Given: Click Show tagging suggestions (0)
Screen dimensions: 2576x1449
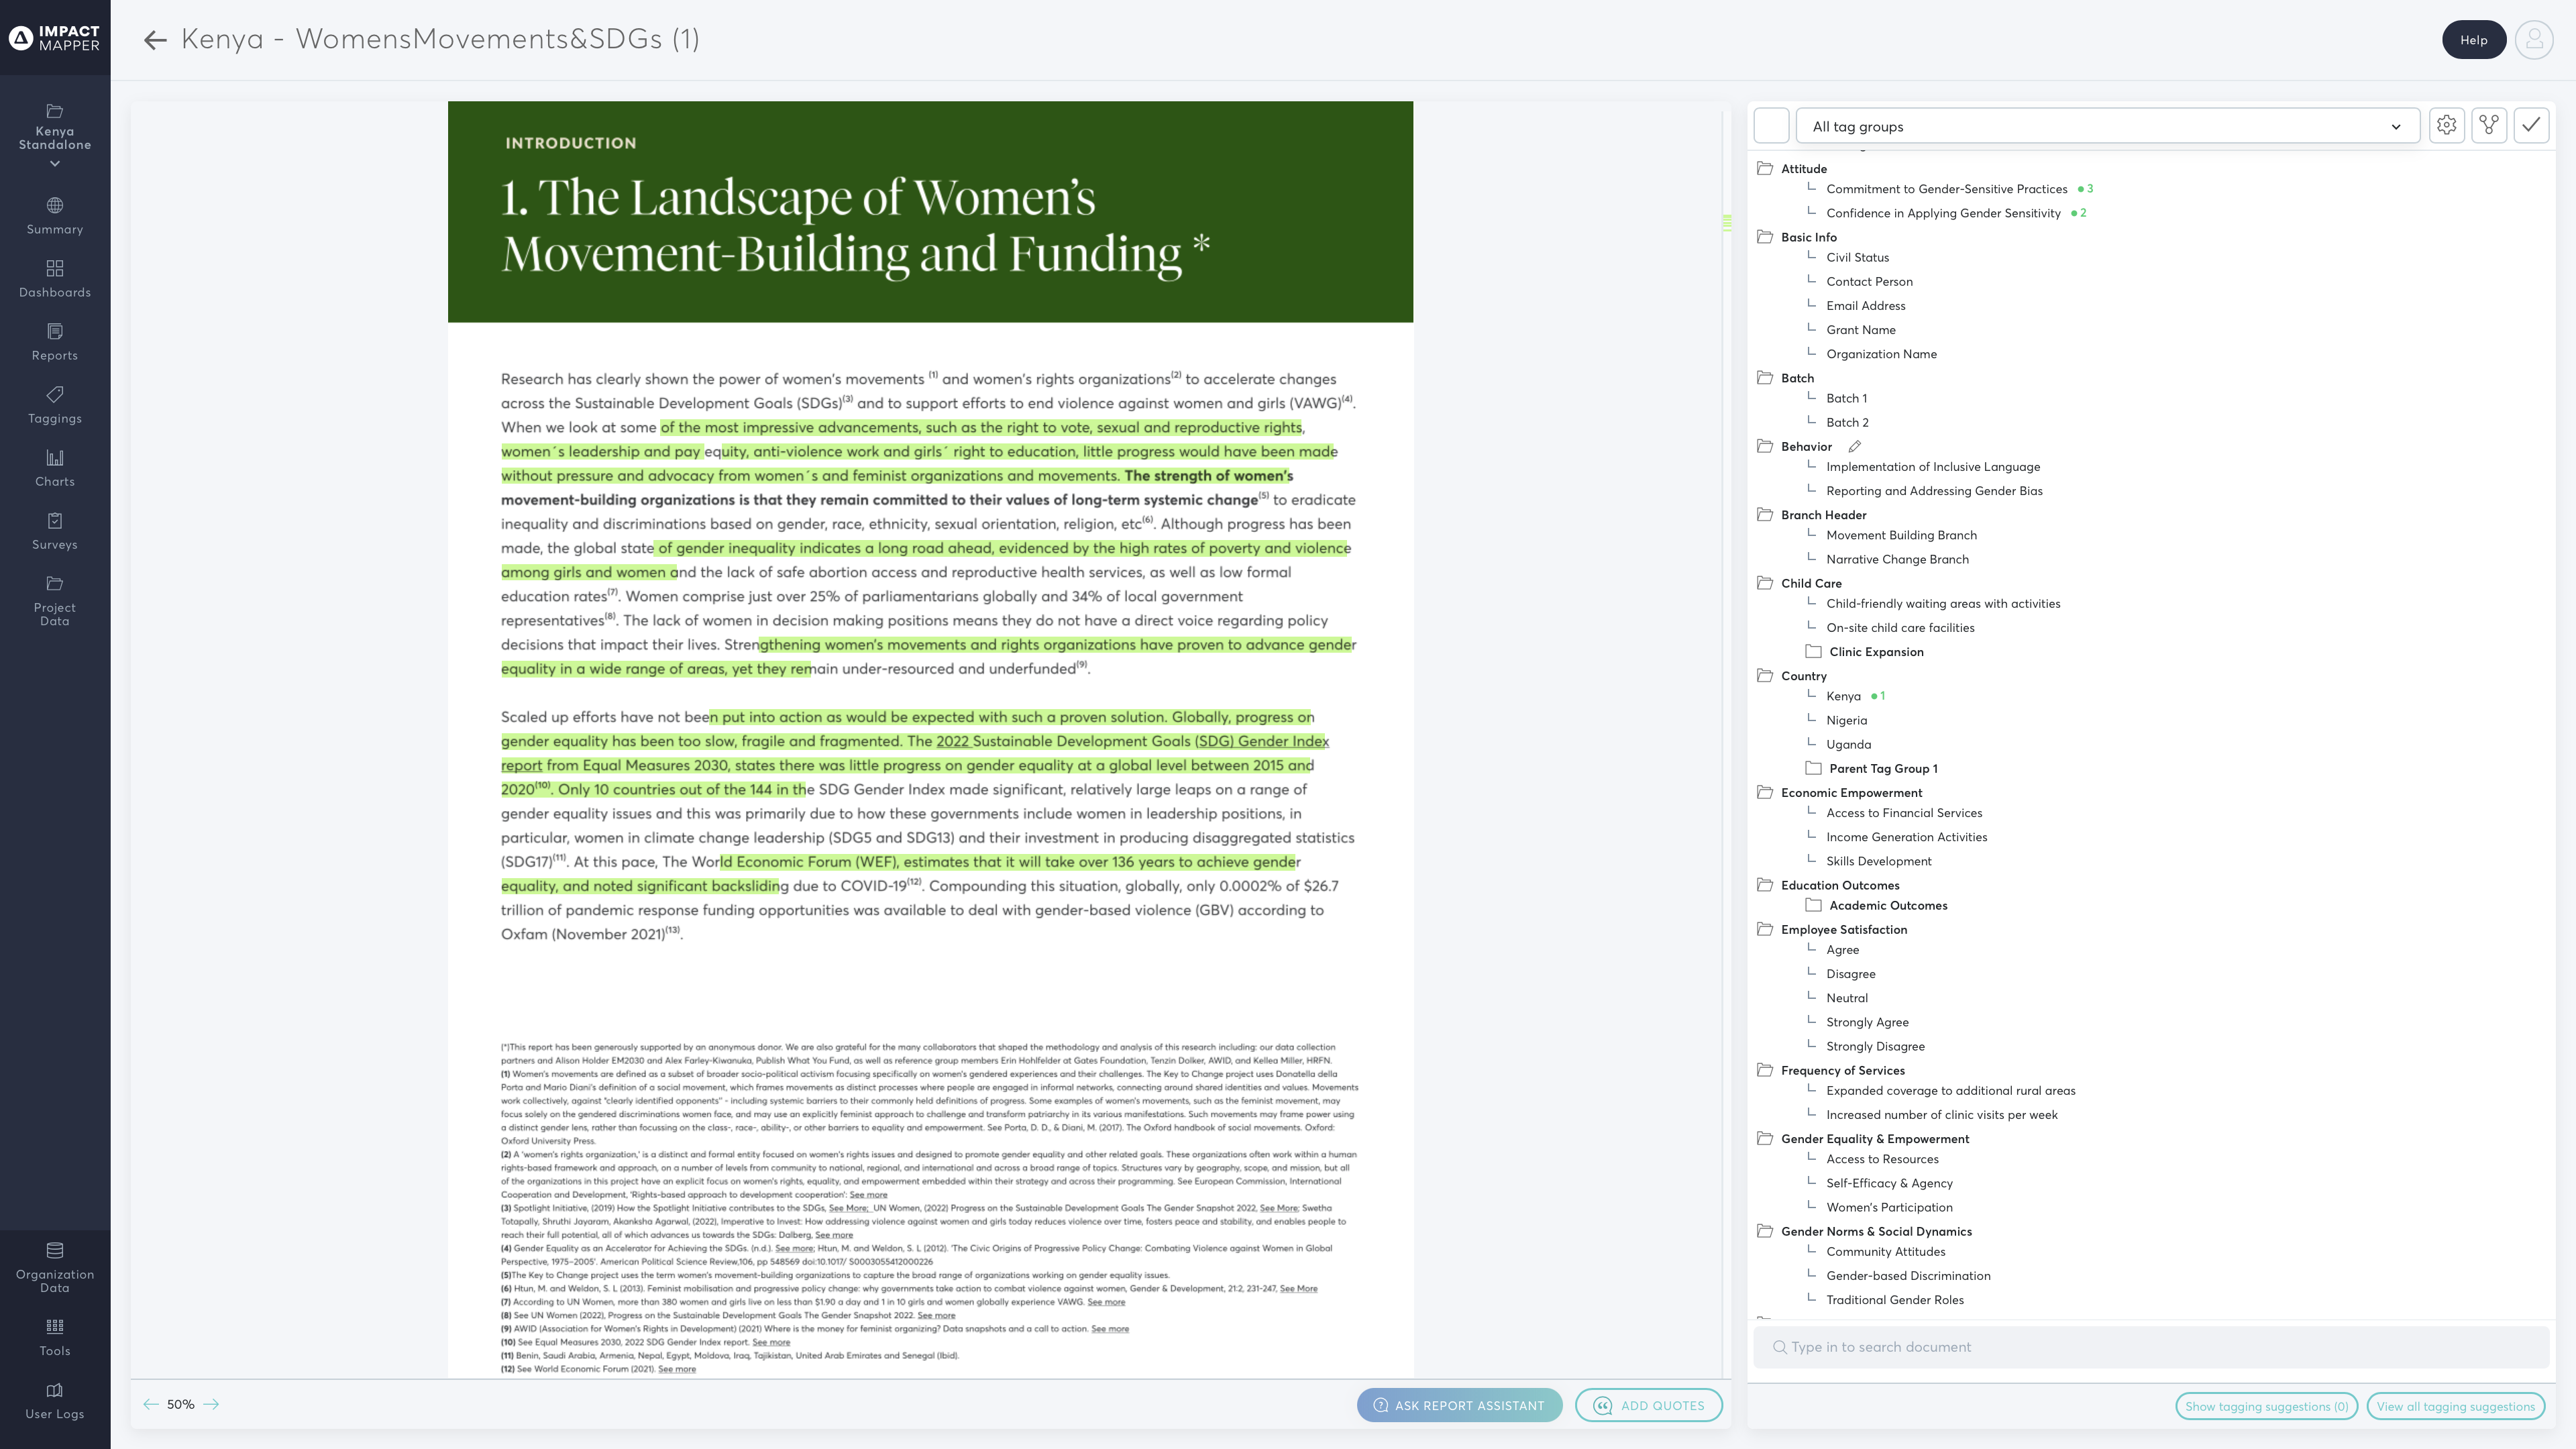Looking at the screenshot, I should click(x=2266, y=1406).
